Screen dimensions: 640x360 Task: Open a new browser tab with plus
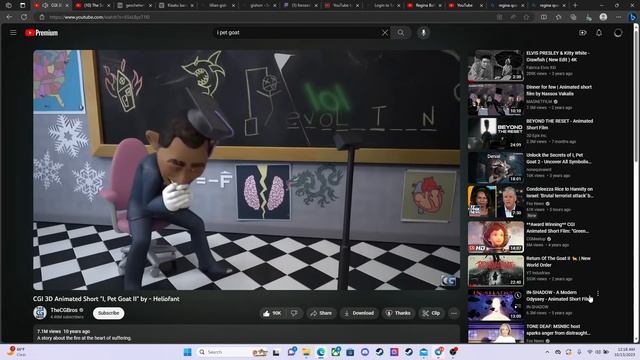coord(575,5)
